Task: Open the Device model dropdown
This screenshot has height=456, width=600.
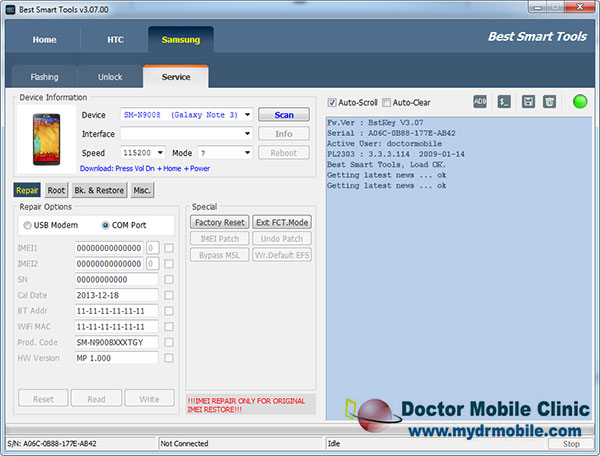Action: coord(248,115)
